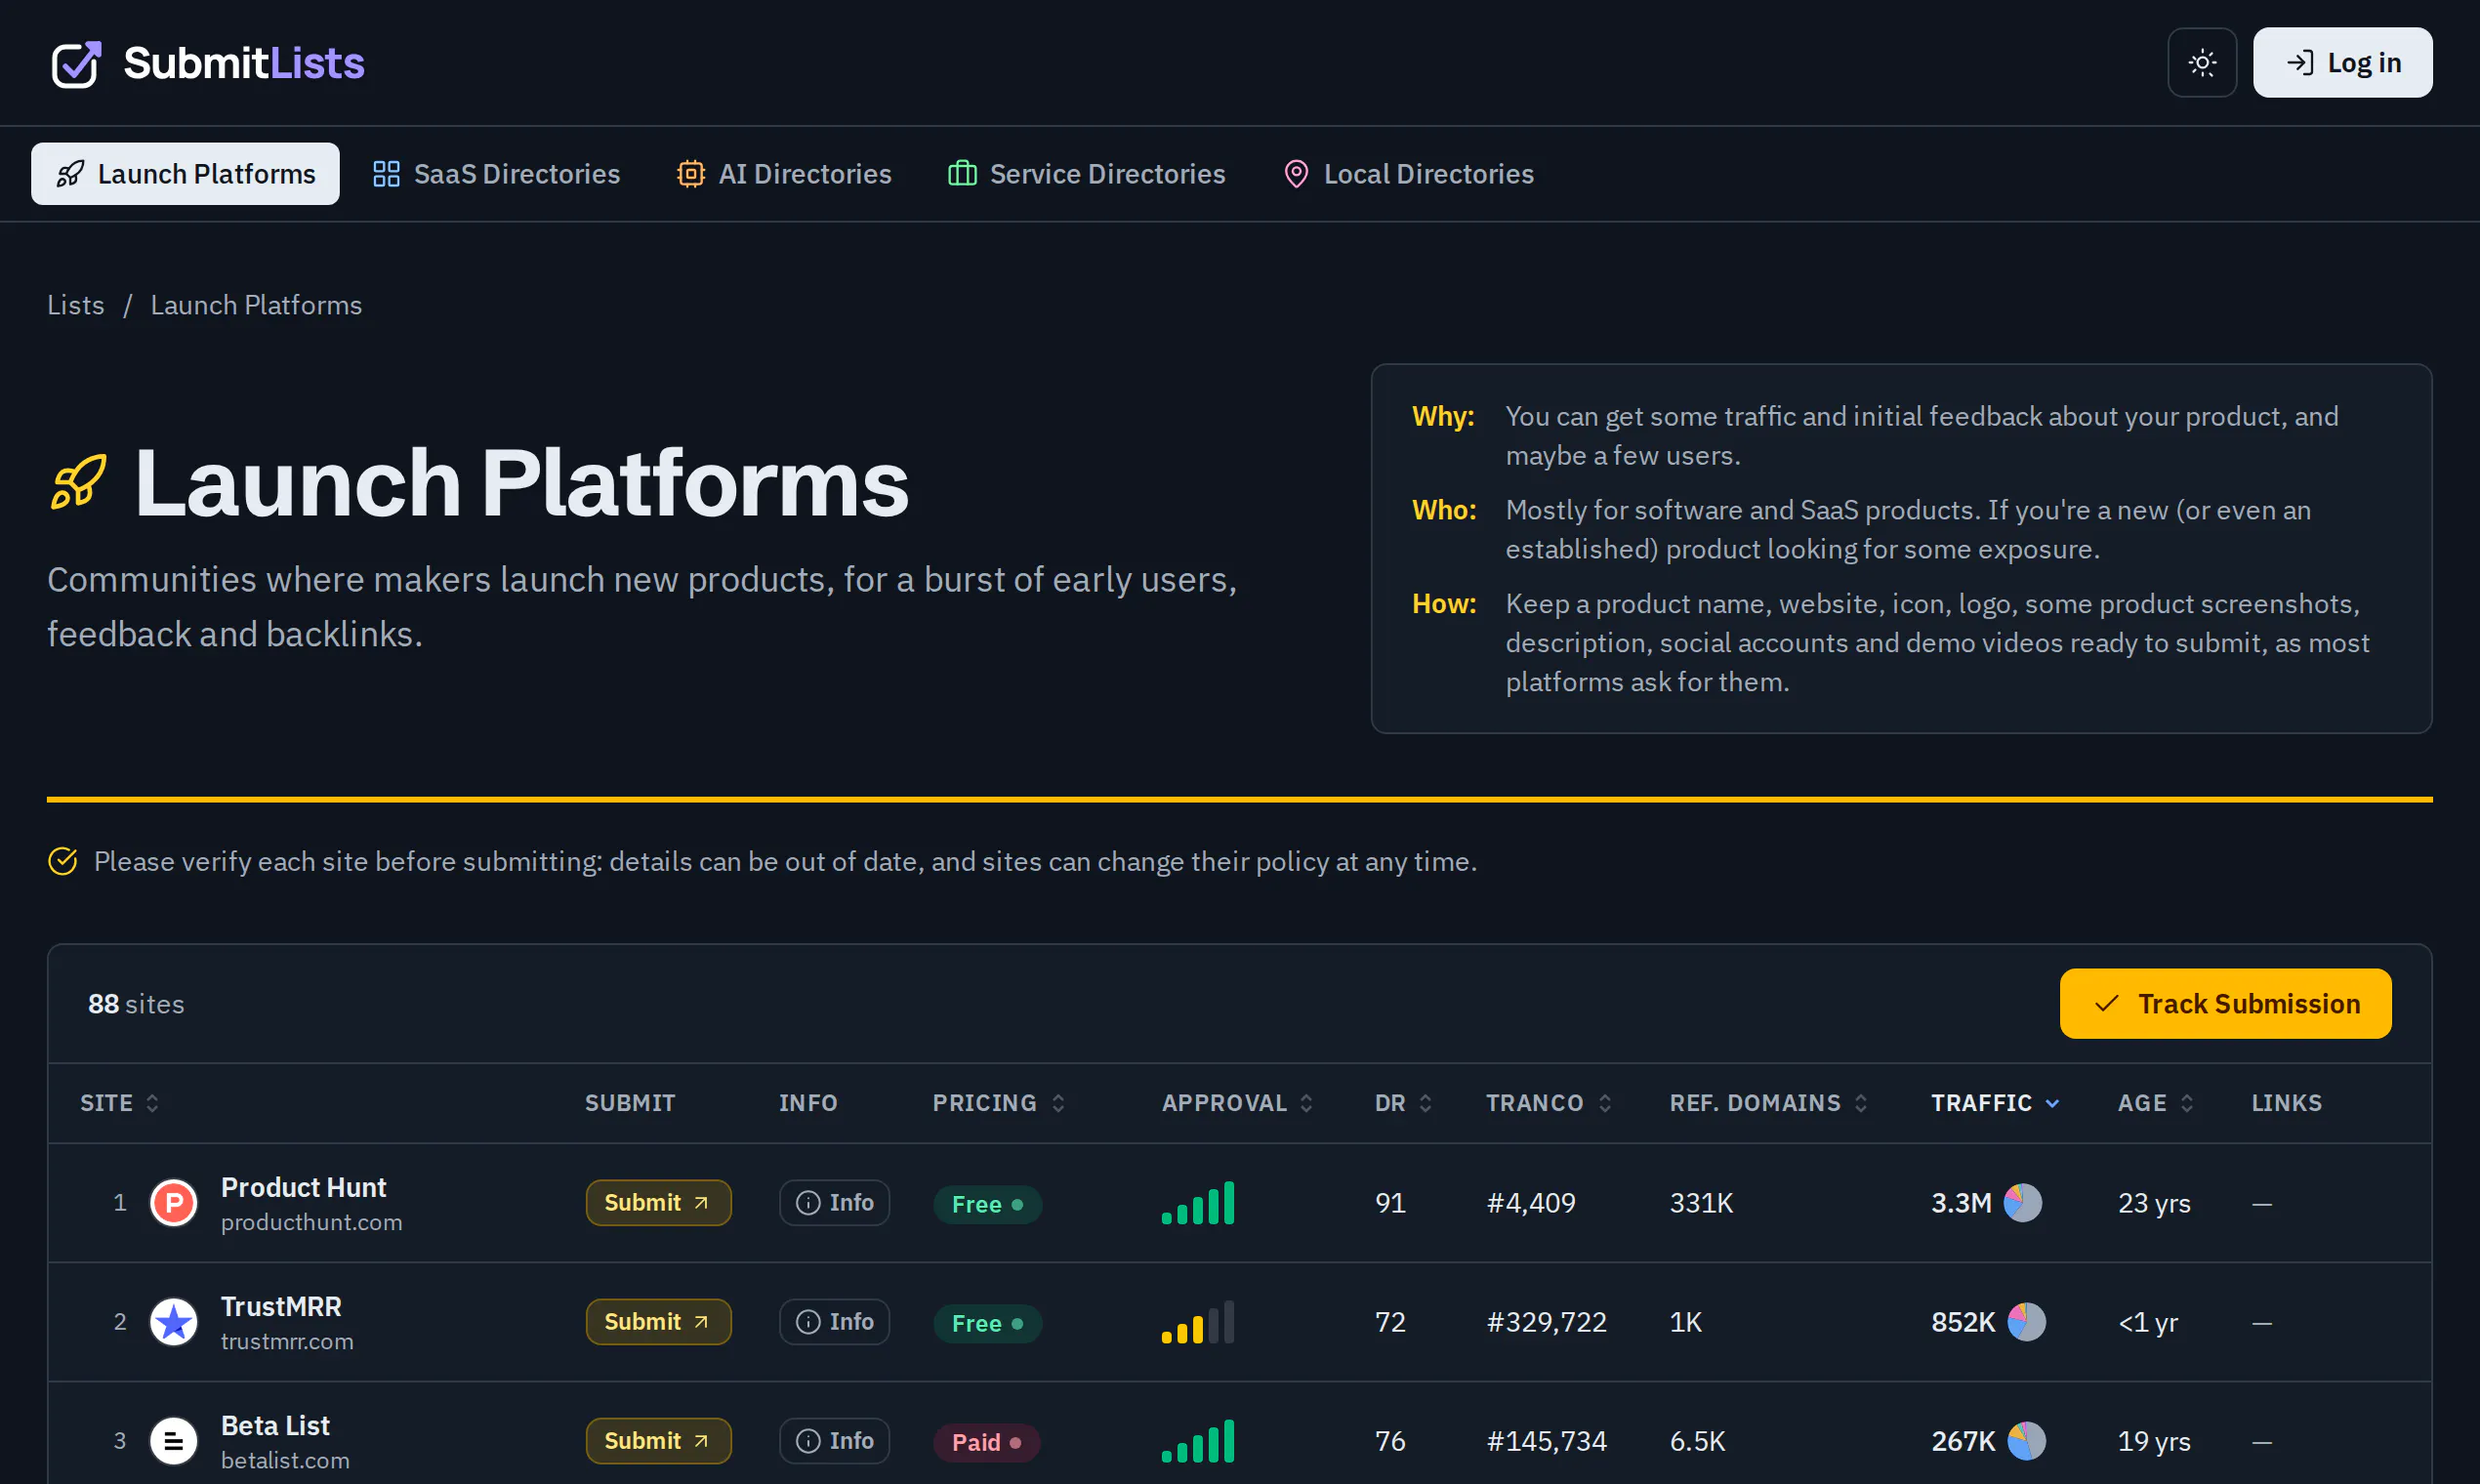Open Info for Beta List
The height and width of the screenshot is (1484, 2480).
(x=834, y=1440)
